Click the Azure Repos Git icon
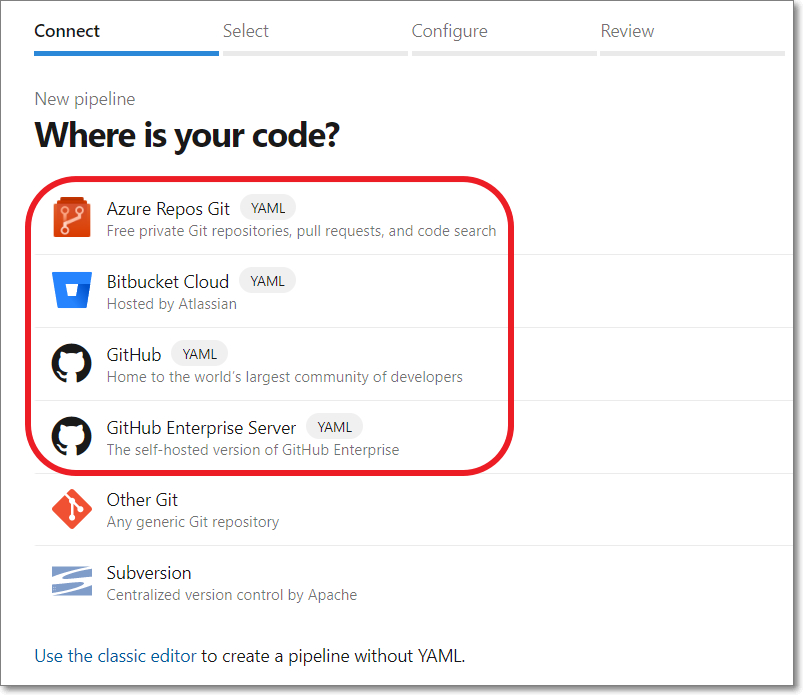 pos(72,217)
